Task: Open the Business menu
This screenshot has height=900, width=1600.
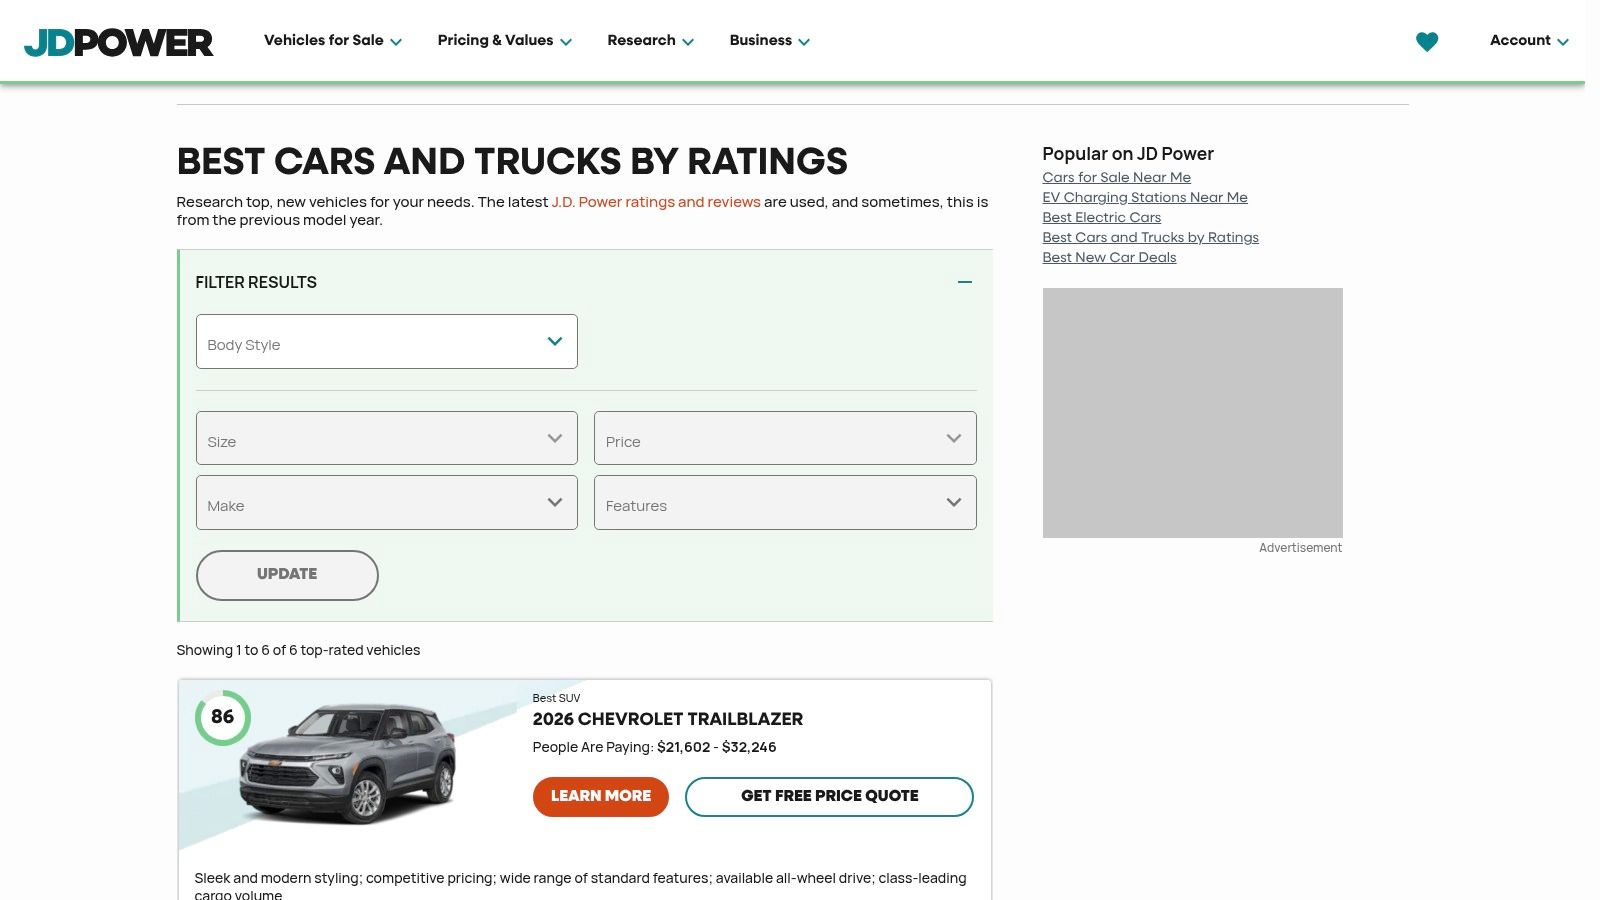Action: [x=770, y=41]
